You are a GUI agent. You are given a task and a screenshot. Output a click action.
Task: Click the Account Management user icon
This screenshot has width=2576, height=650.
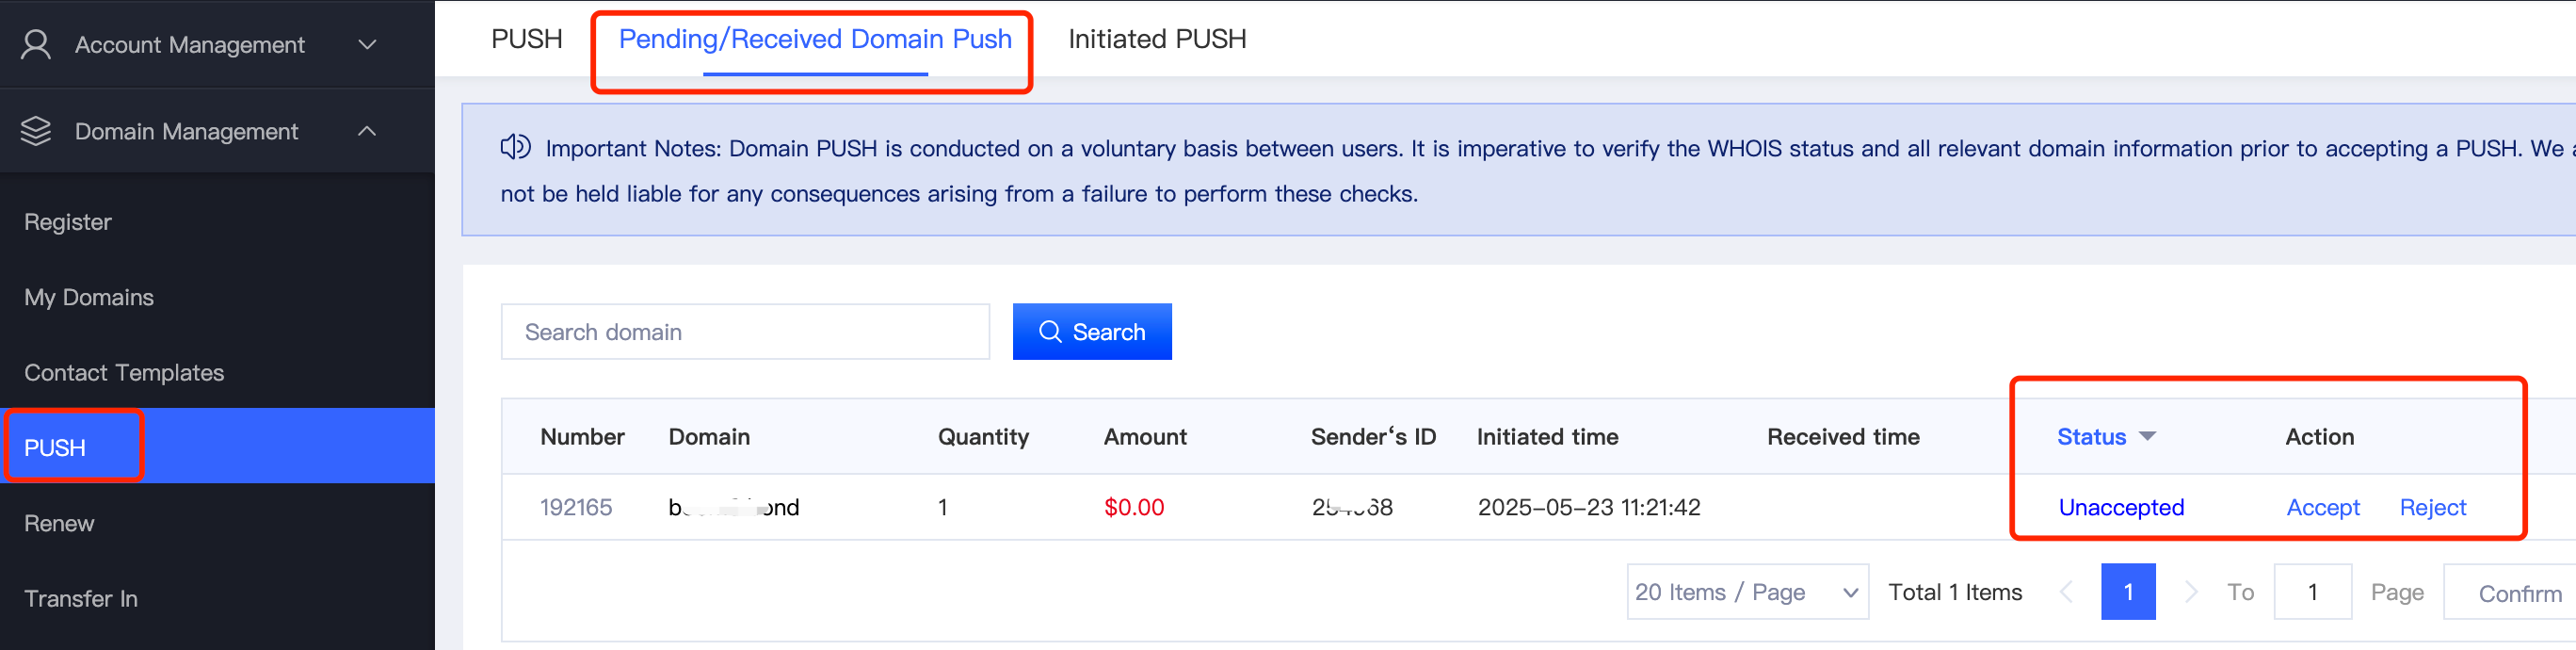pos(36,45)
